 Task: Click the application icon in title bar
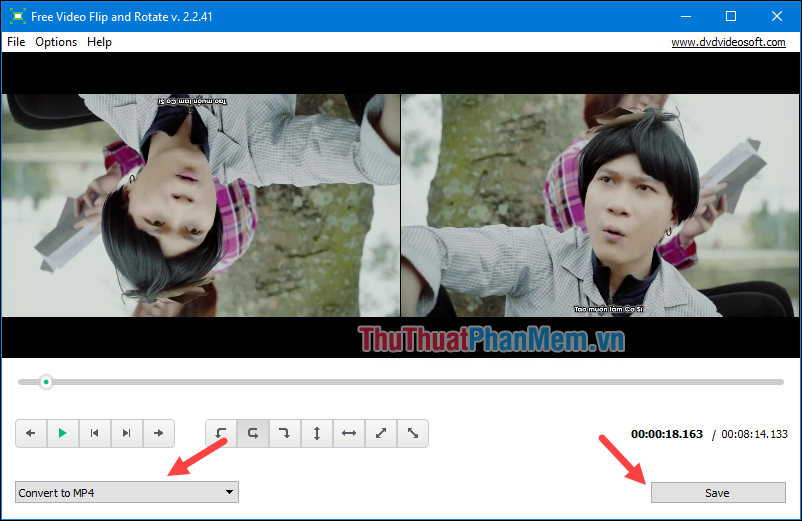(x=17, y=16)
